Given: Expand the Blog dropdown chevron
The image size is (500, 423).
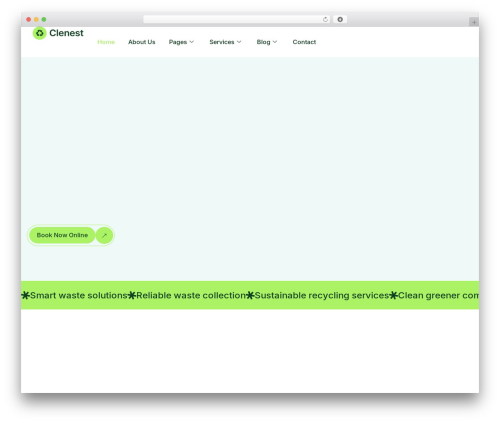Looking at the screenshot, I should (275, 42).
